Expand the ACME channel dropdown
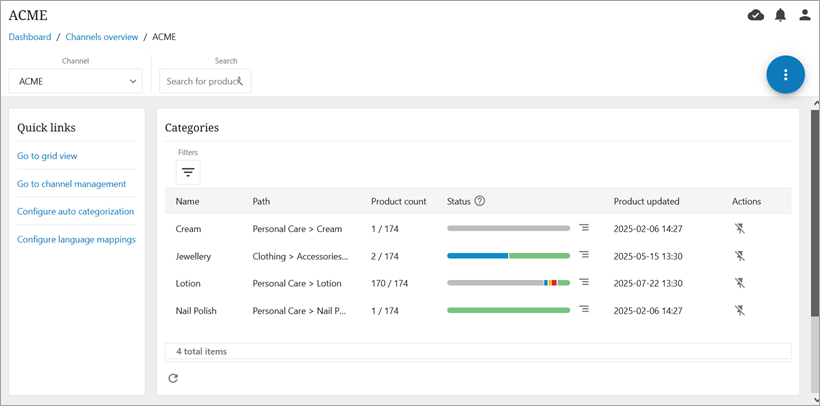The image size is (820, 406). (x=75, y=81)
